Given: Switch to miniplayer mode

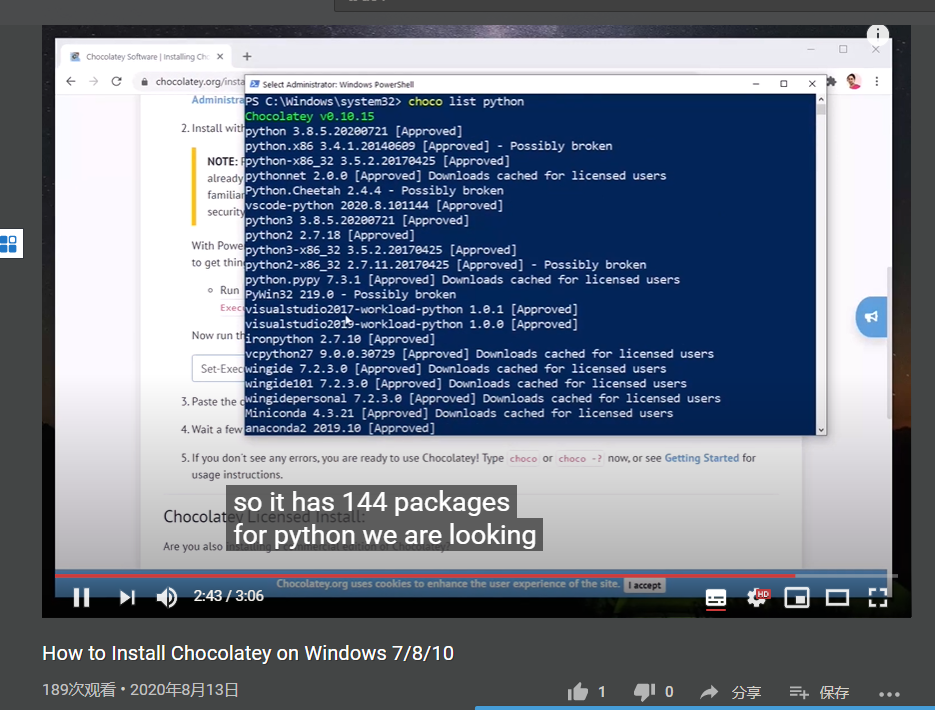Looking at the screenshot, I should tap(797, 597).
